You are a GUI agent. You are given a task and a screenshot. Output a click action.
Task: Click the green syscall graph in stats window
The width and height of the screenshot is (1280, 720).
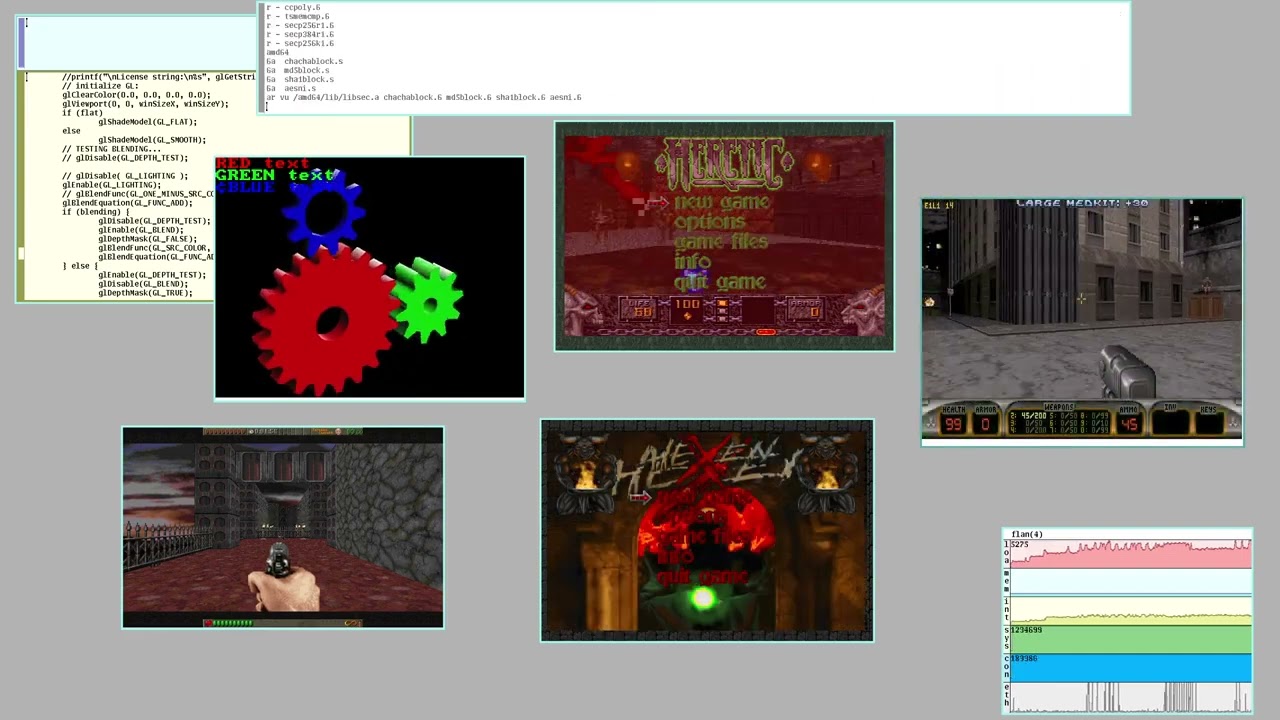coord(1130,639)
